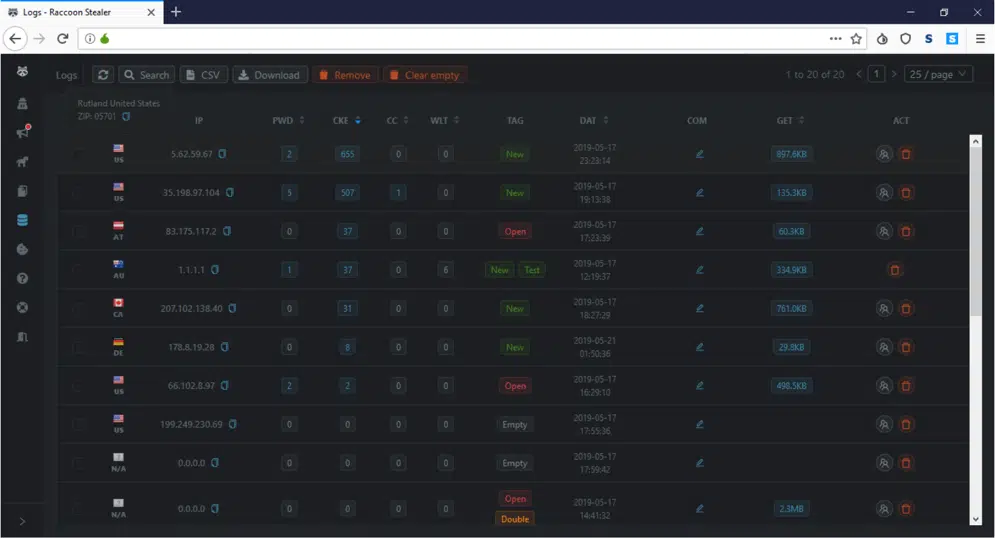The height and width of the screenshot is (538, 995).
Task: Go to the previous results page
Action: 859,74
